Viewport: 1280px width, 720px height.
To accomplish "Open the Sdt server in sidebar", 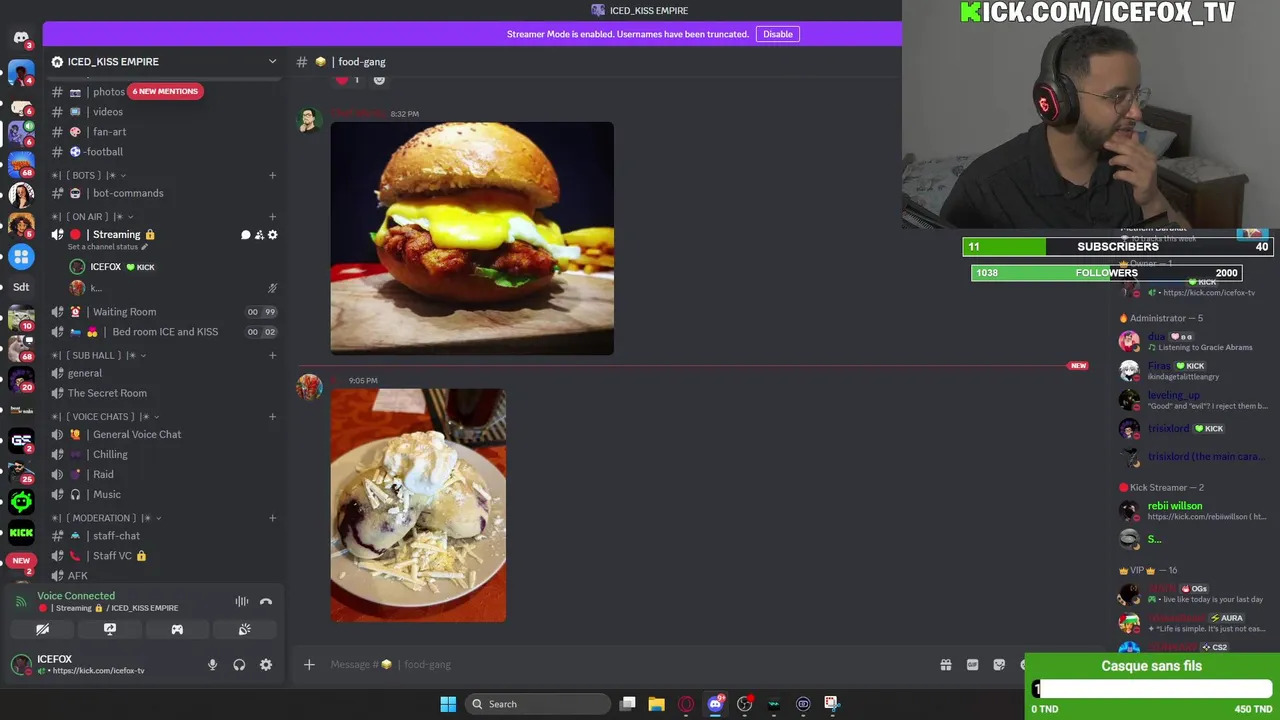I will click(x=21, y=287).
